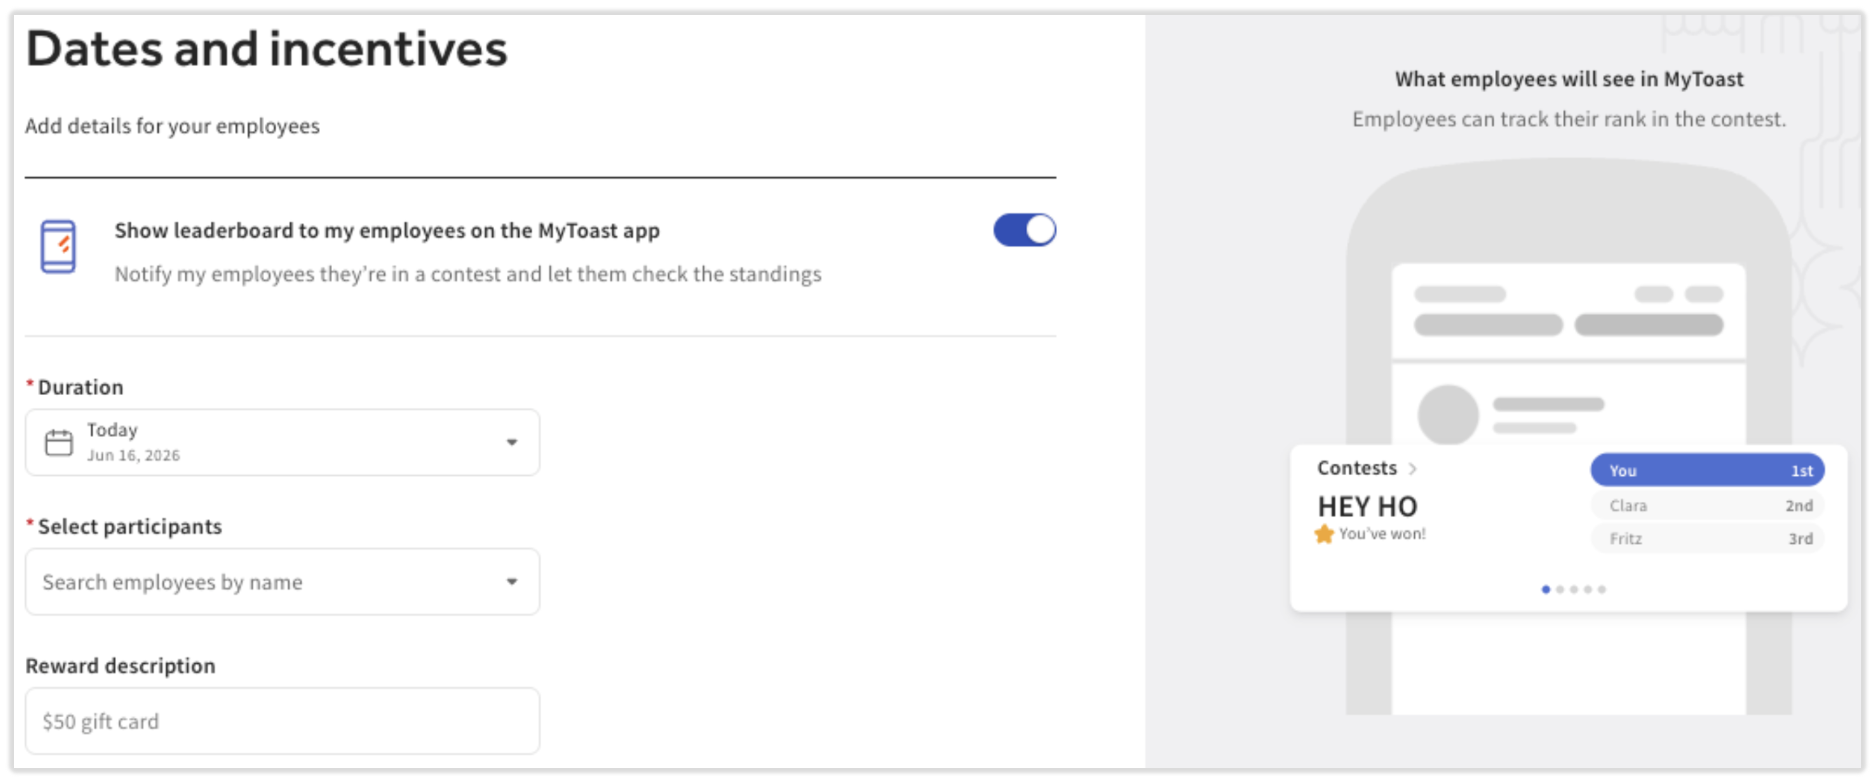Click the circular avatar placeholder in phone preview
Screen dimensions: 1876x784
coord(1448,414)
